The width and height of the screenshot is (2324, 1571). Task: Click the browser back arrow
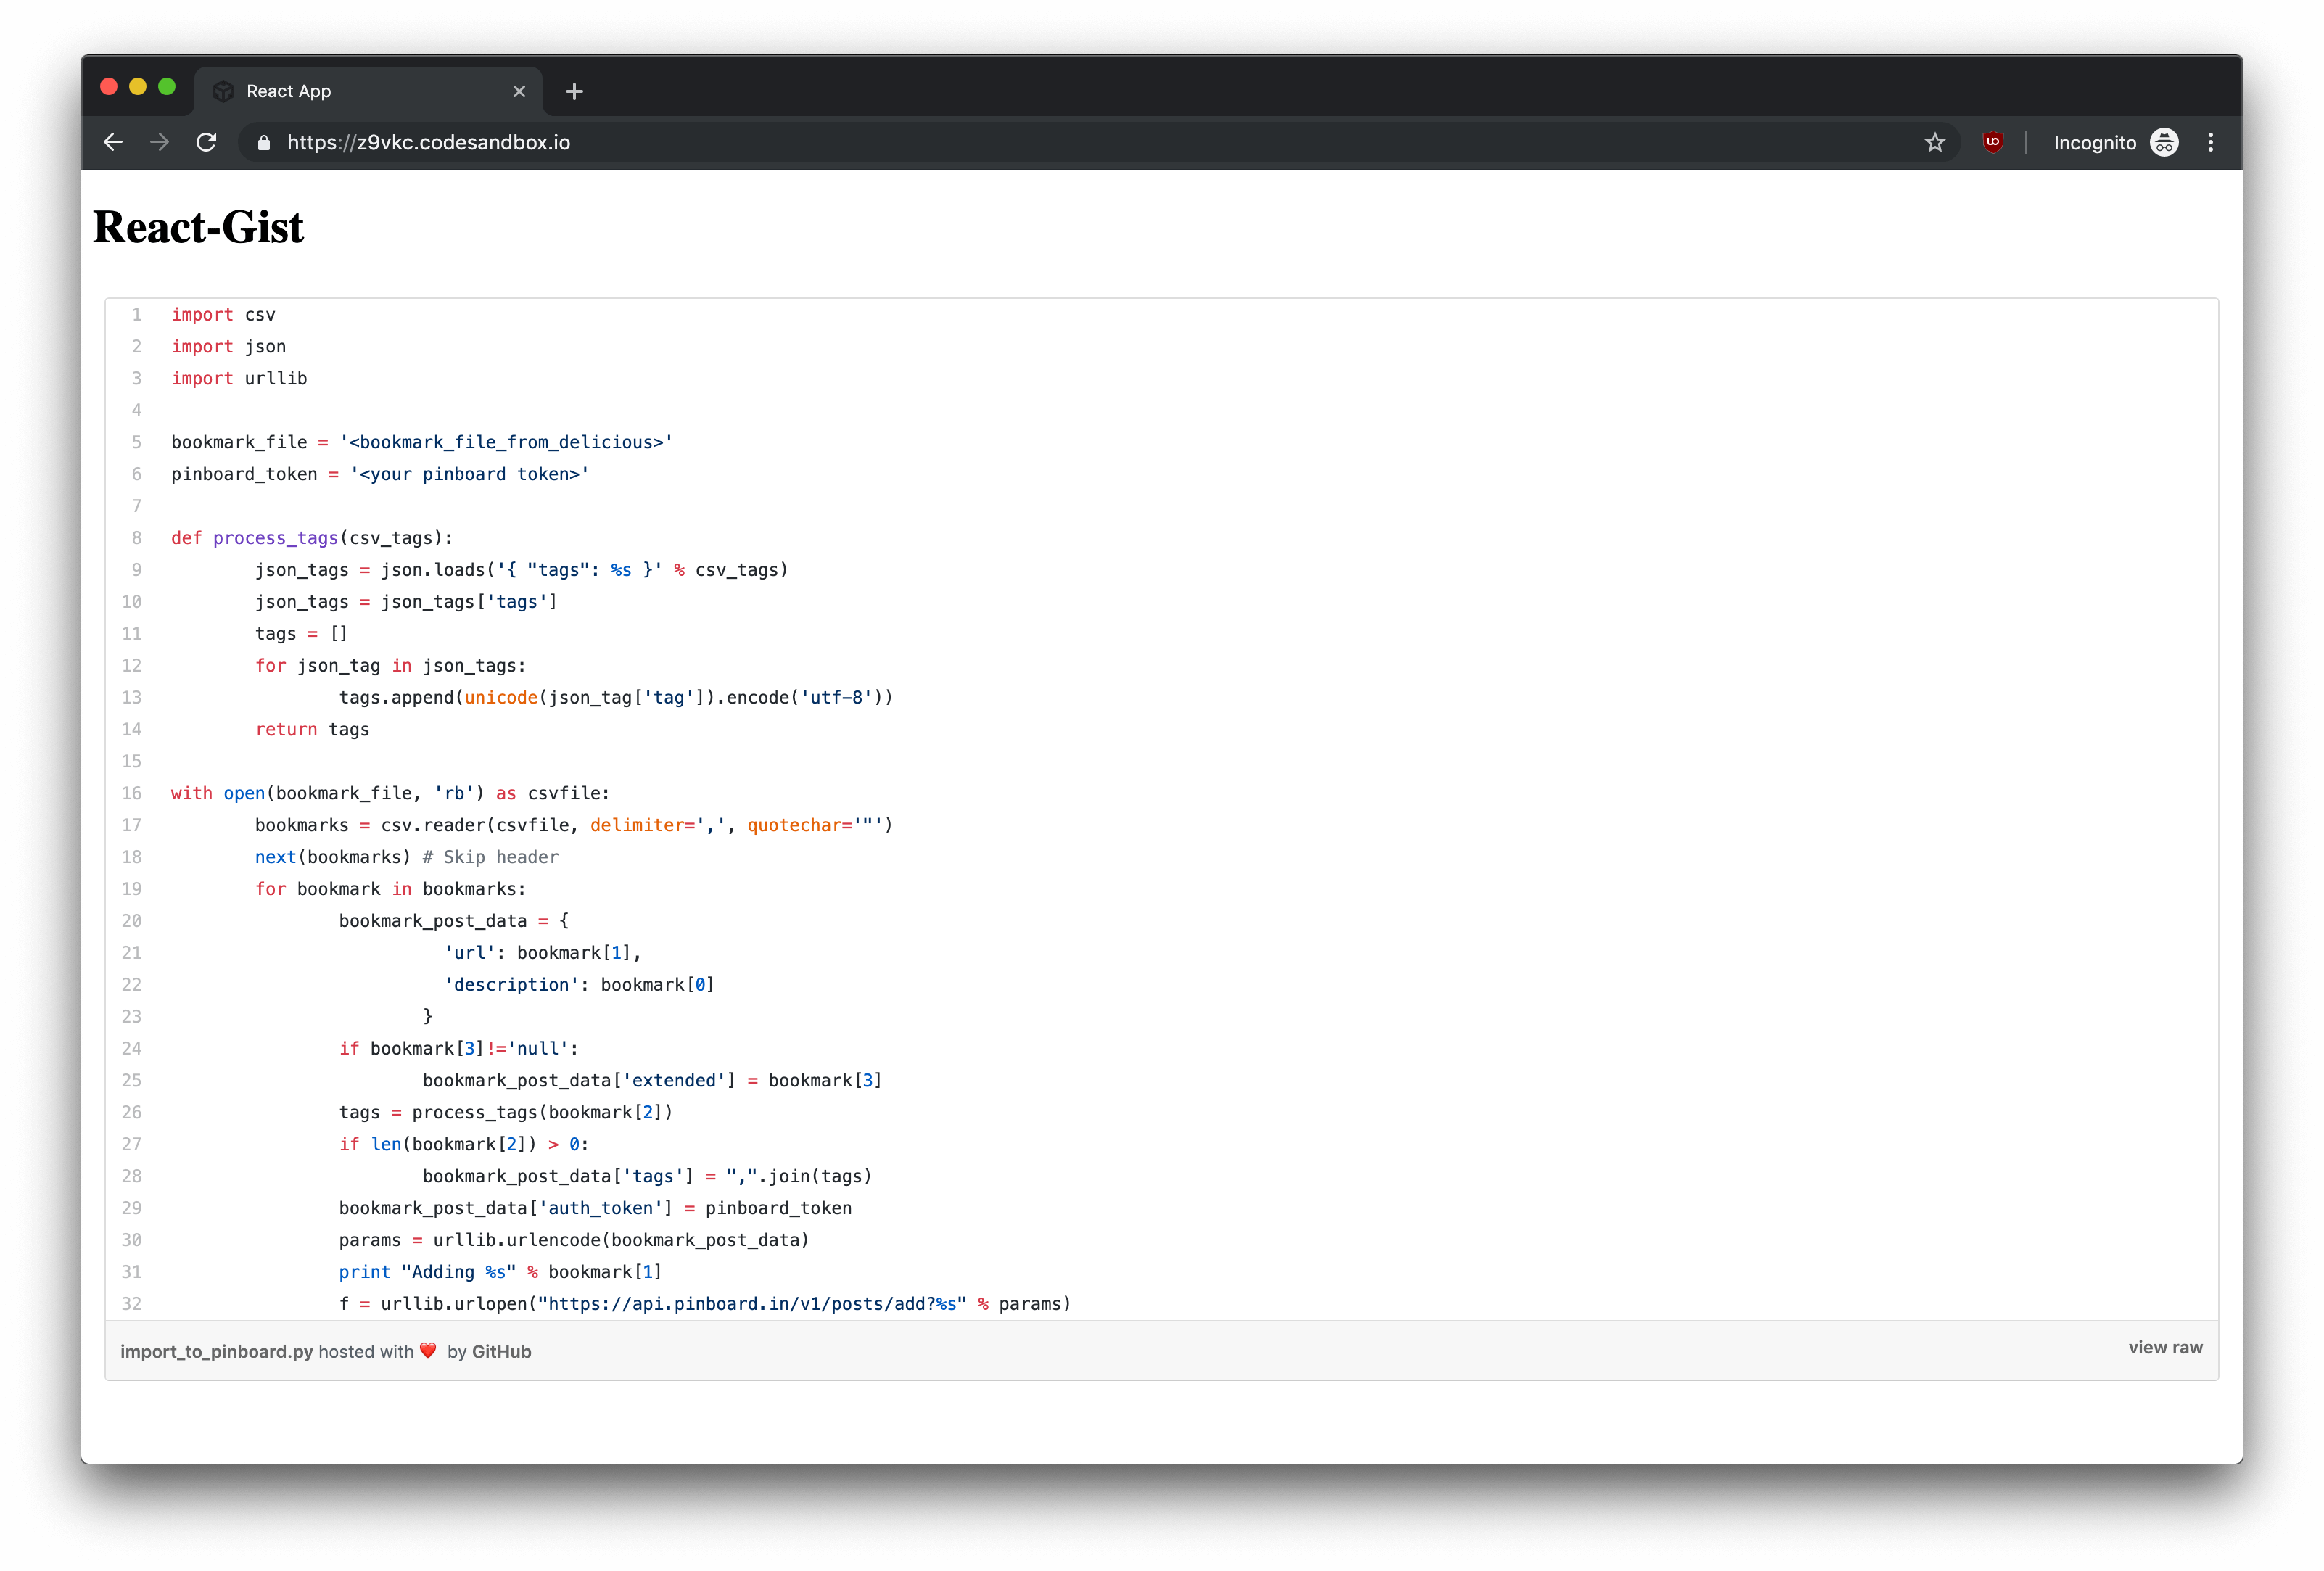113,142
